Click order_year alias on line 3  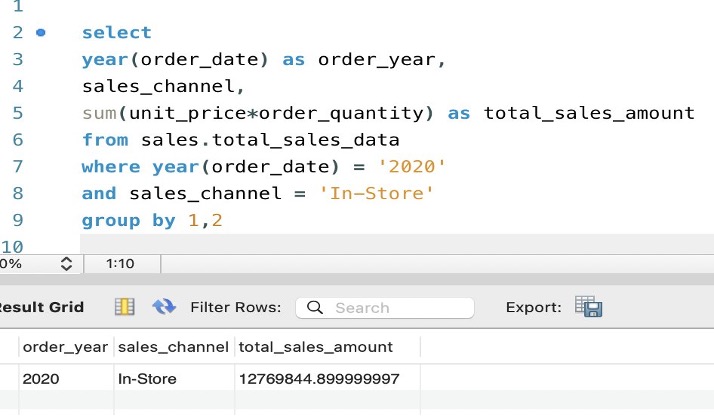(377, 60)
